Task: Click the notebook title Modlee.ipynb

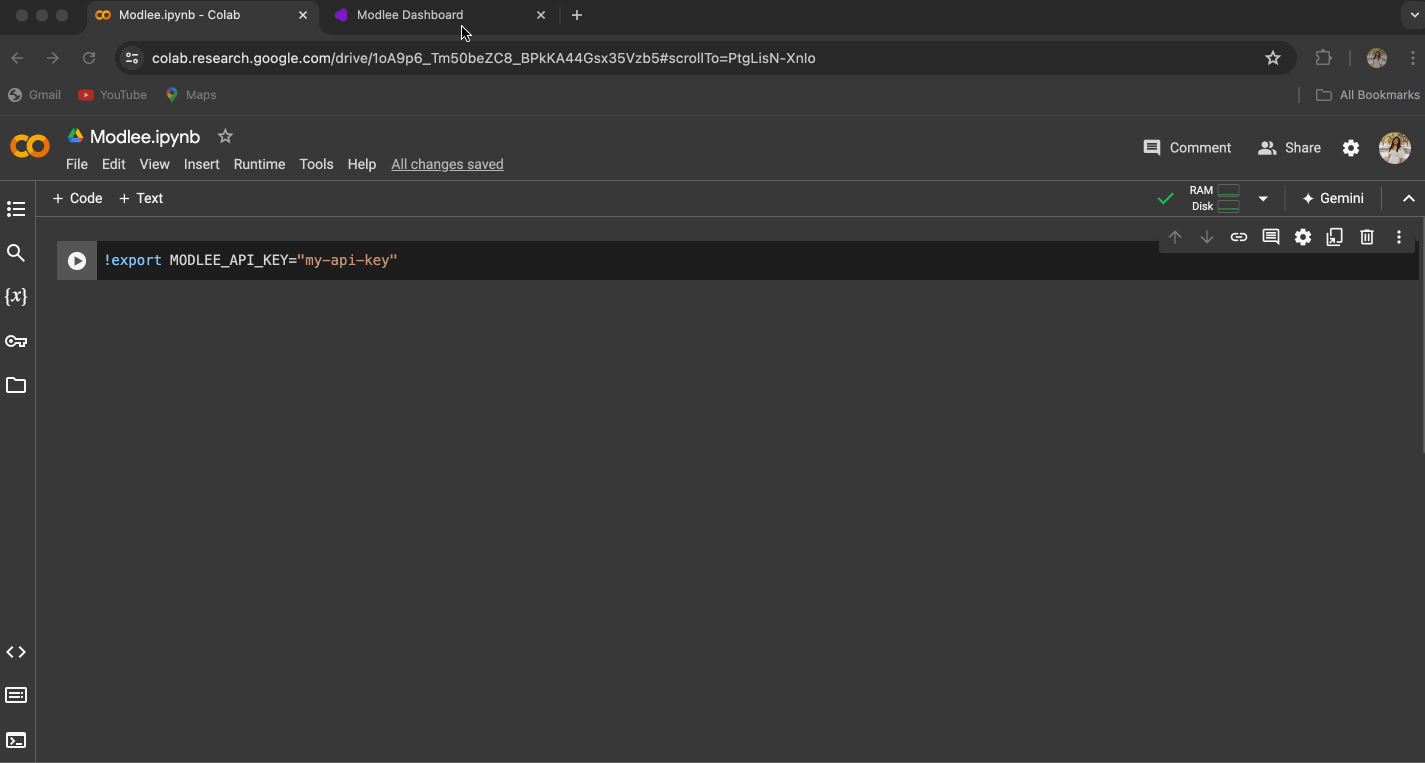Action: [145, 137]
